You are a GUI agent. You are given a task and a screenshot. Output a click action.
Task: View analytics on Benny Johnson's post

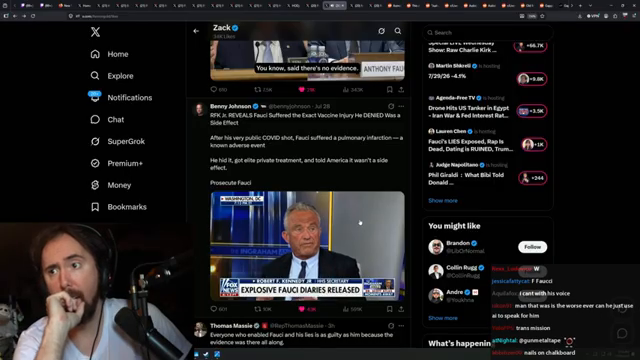pyautogui.click(x=353, y=309)
